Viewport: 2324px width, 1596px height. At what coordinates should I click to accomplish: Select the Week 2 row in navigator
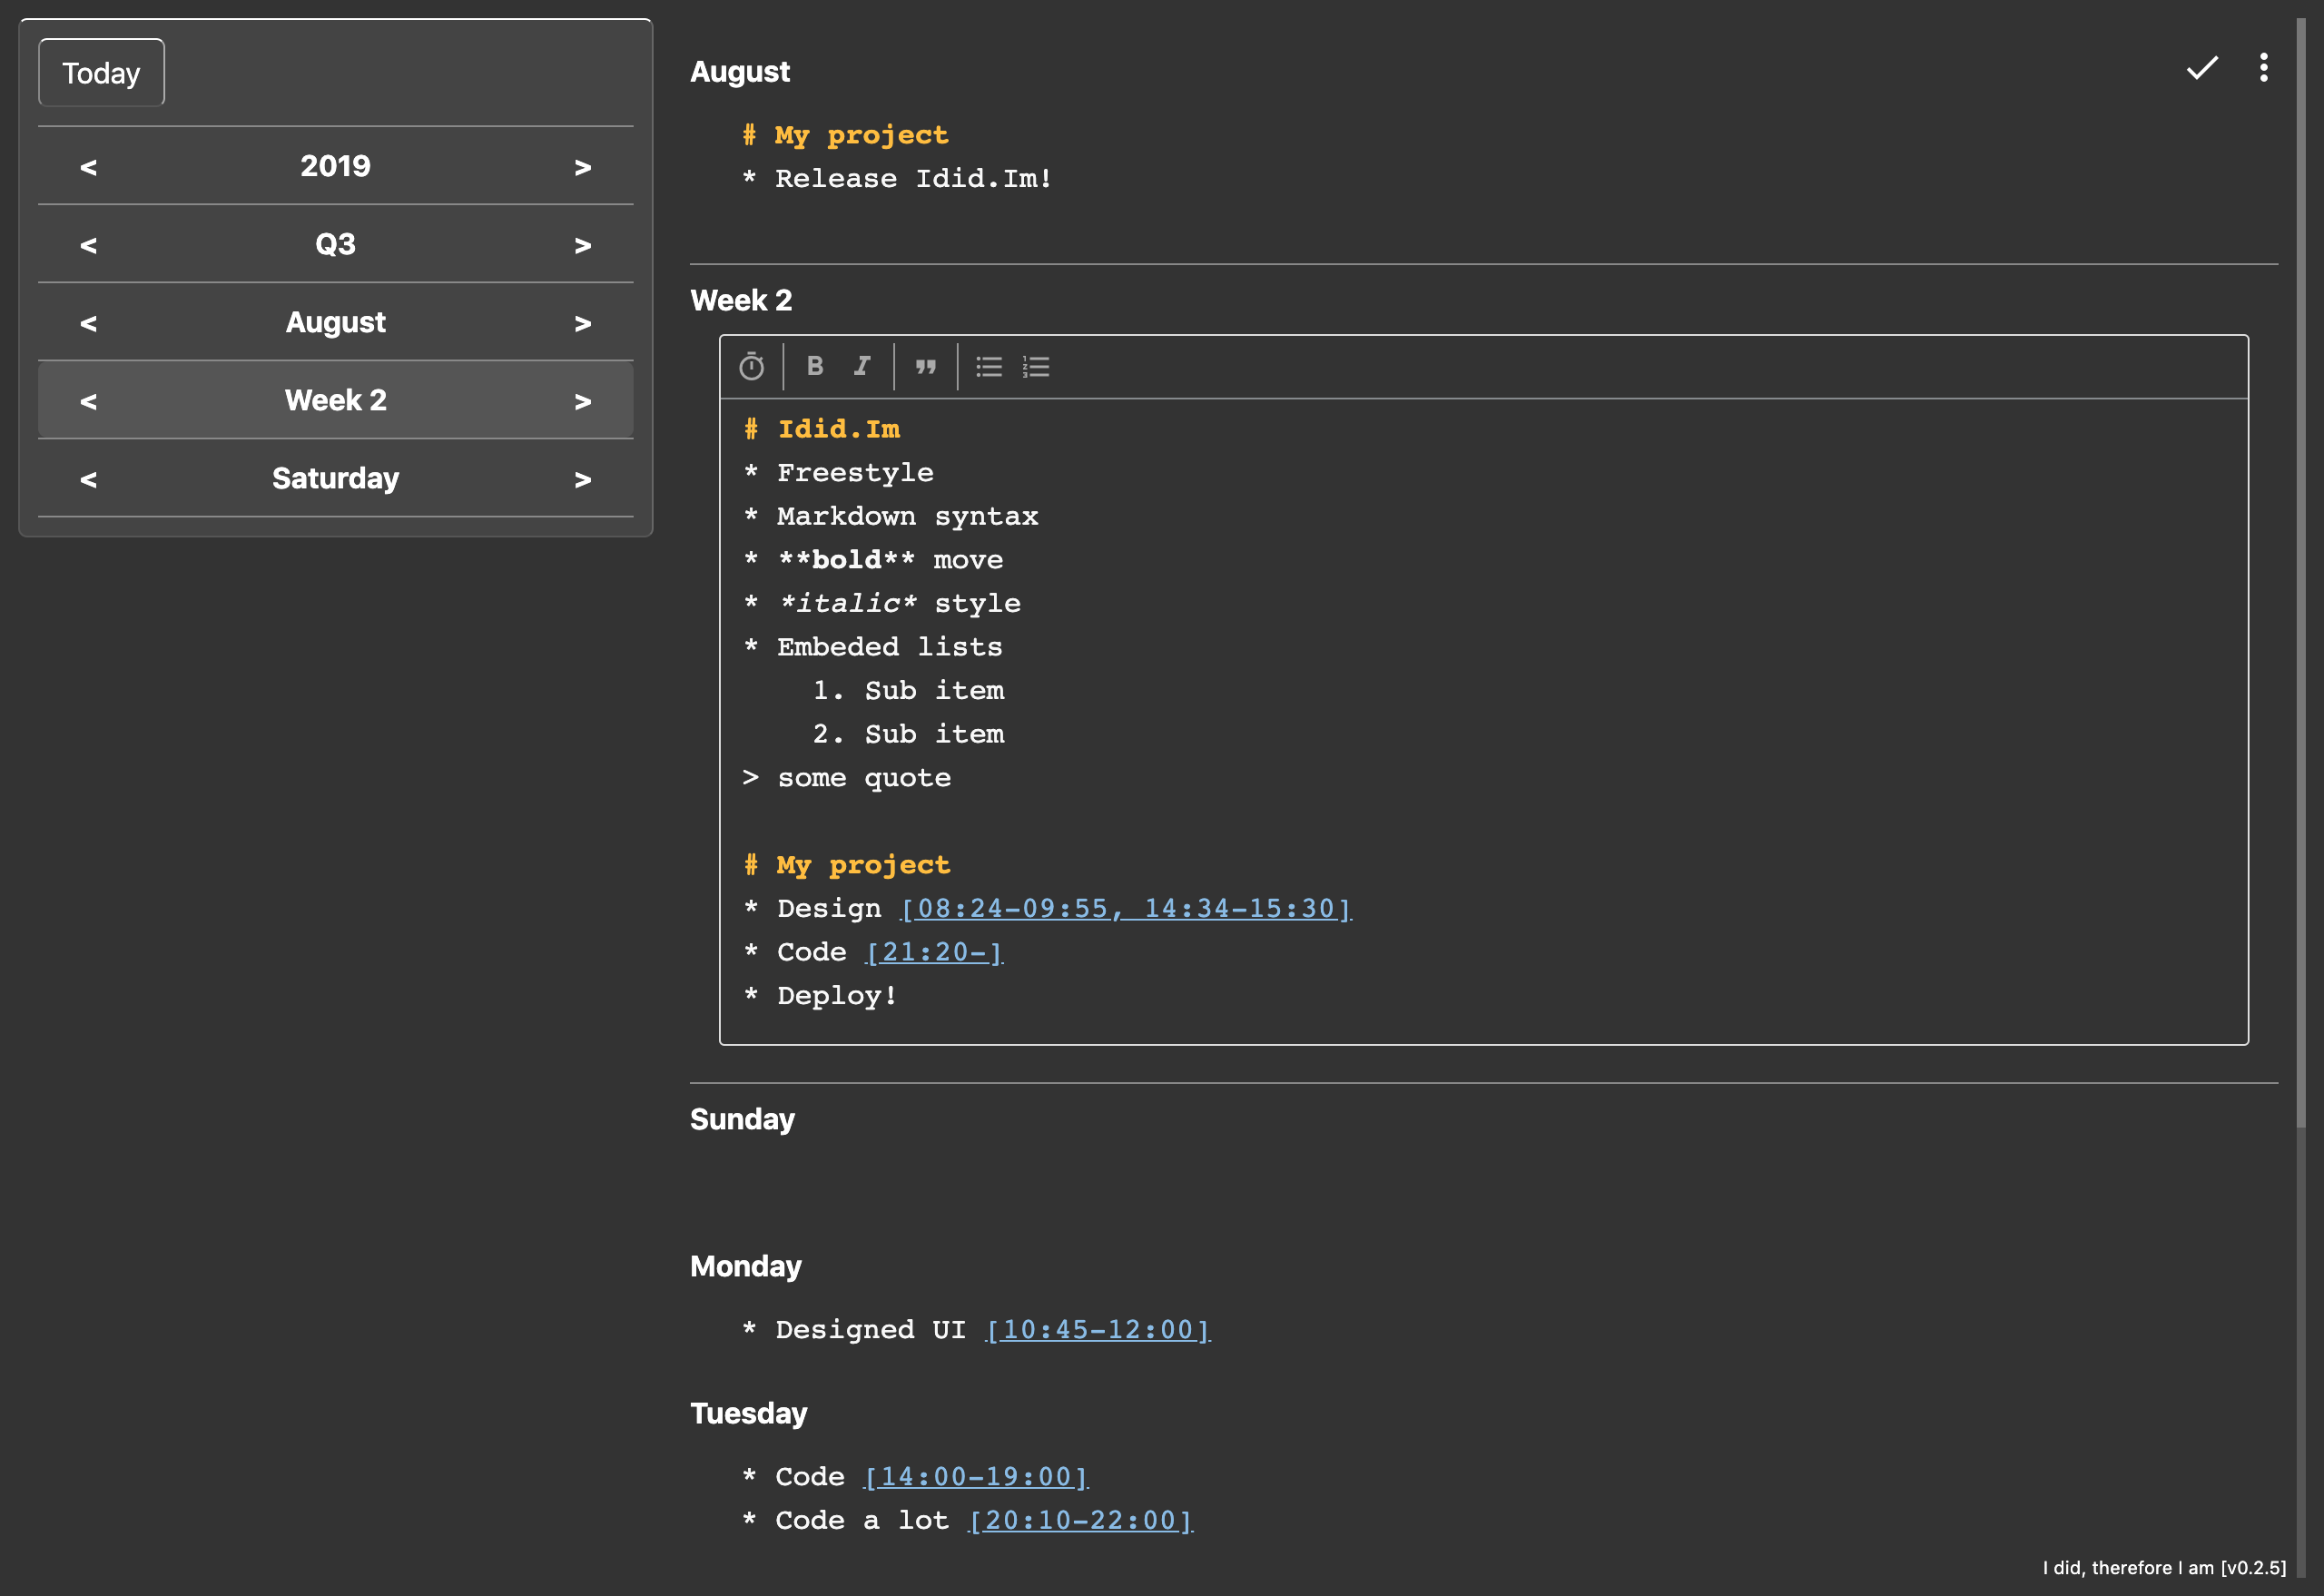tap(335, 400)
